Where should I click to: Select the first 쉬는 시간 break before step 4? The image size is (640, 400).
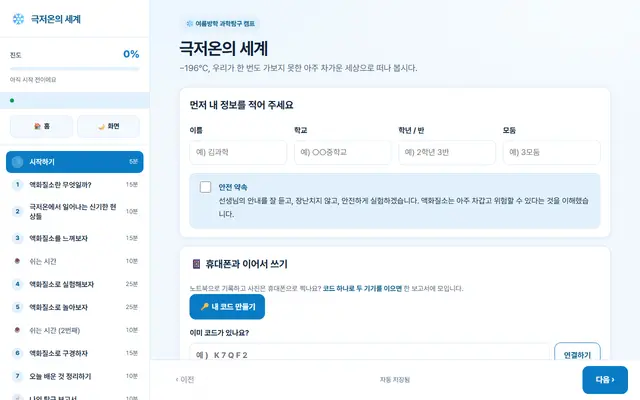point(75,261)
